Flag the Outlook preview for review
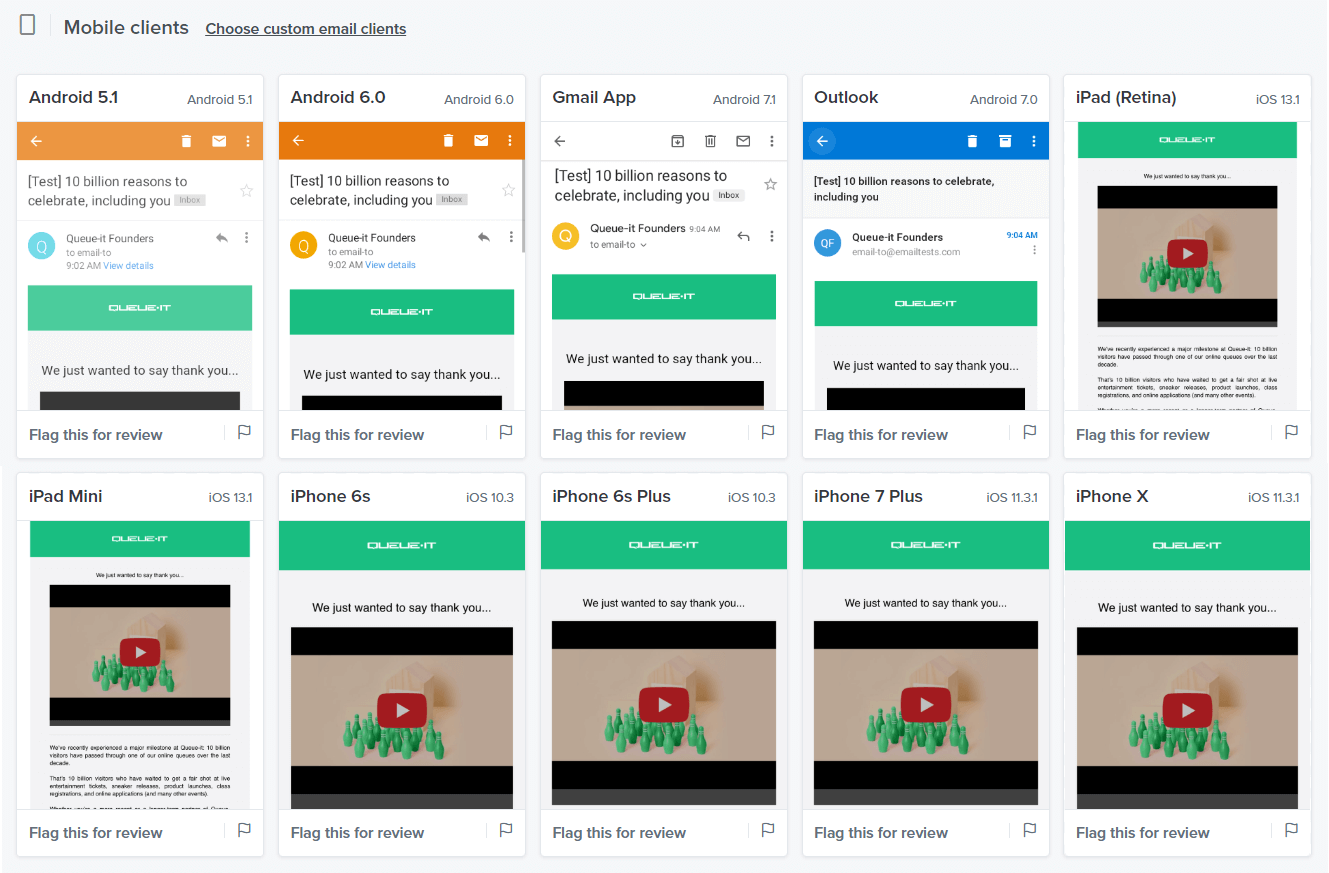The height and width of the screenshot is (873, 1329). click(1030, 432)
